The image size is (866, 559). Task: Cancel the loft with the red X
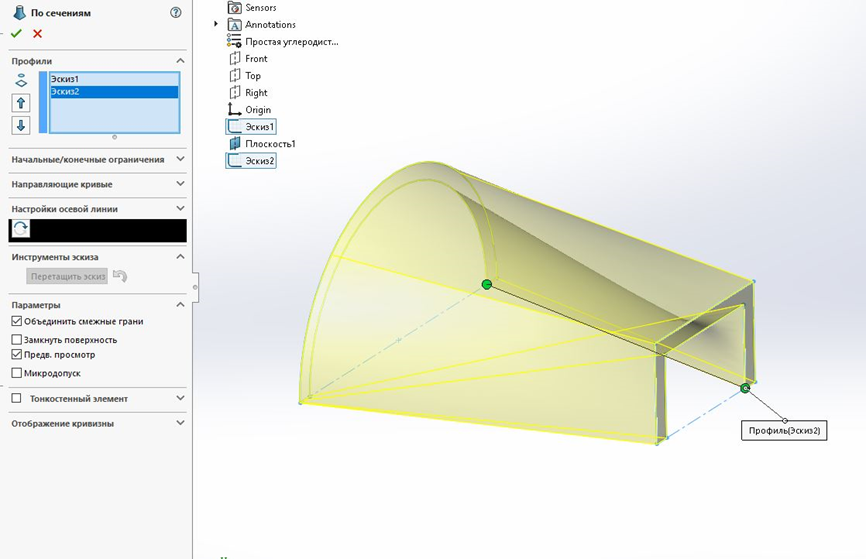click(38, 34)
